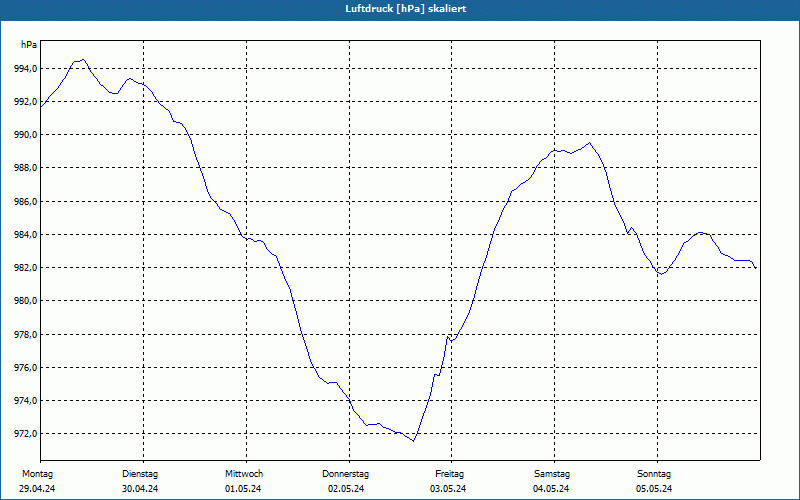Click the date 30.04.24

click(x=140, y=489)
